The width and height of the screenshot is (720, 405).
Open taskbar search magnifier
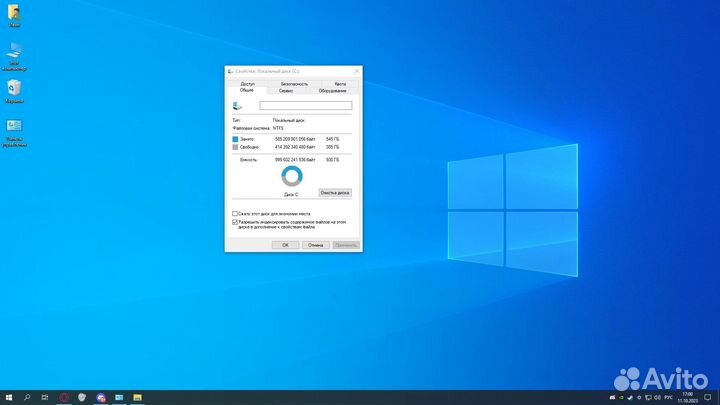tap(27, 398)
